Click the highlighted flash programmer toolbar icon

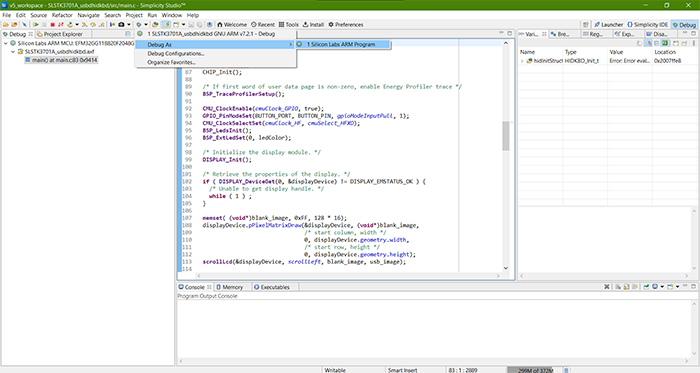pyautogui.click(x=166, y=25)
